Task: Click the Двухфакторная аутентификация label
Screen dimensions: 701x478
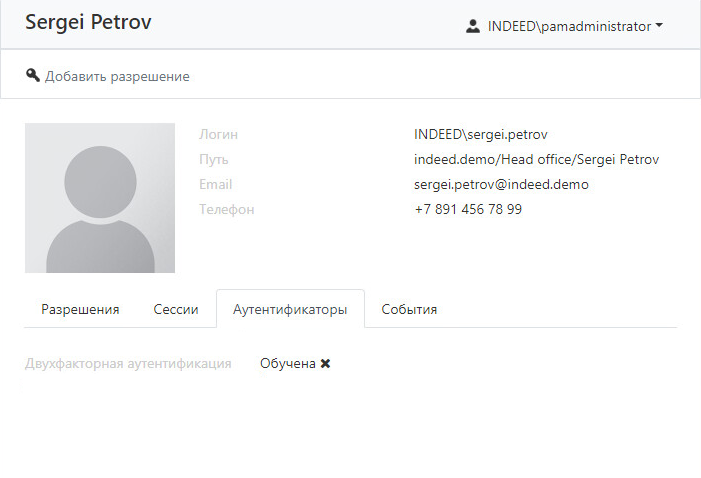Action: [x=128, y=364]
